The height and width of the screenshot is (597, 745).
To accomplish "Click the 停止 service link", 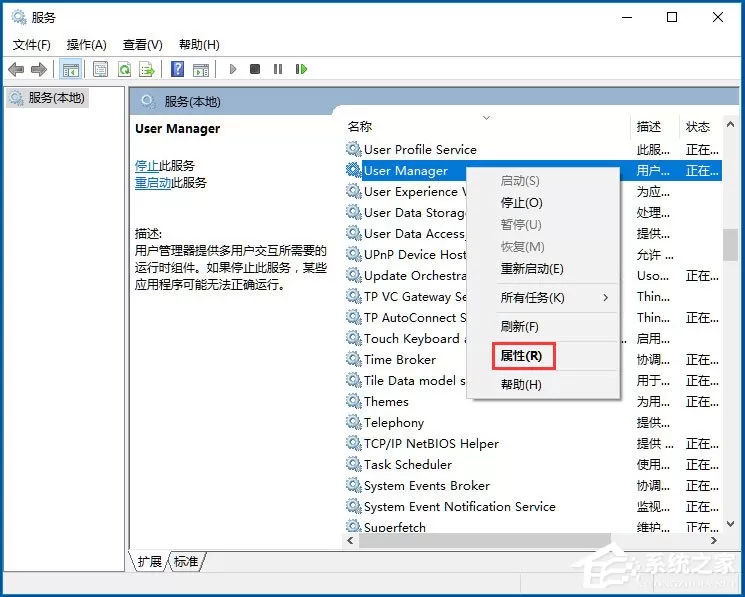I will click(x=147, y=166).
